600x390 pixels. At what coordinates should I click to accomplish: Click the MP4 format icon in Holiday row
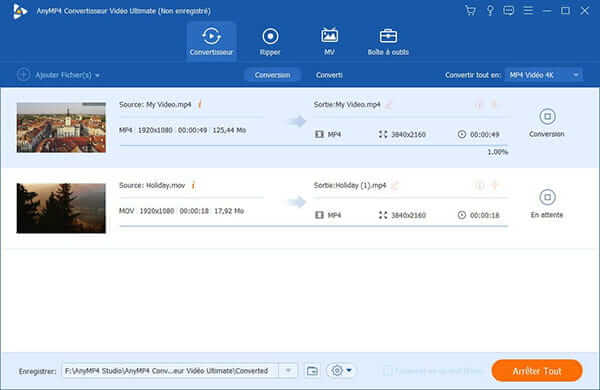pyautogui.click(x=319, y=215)
